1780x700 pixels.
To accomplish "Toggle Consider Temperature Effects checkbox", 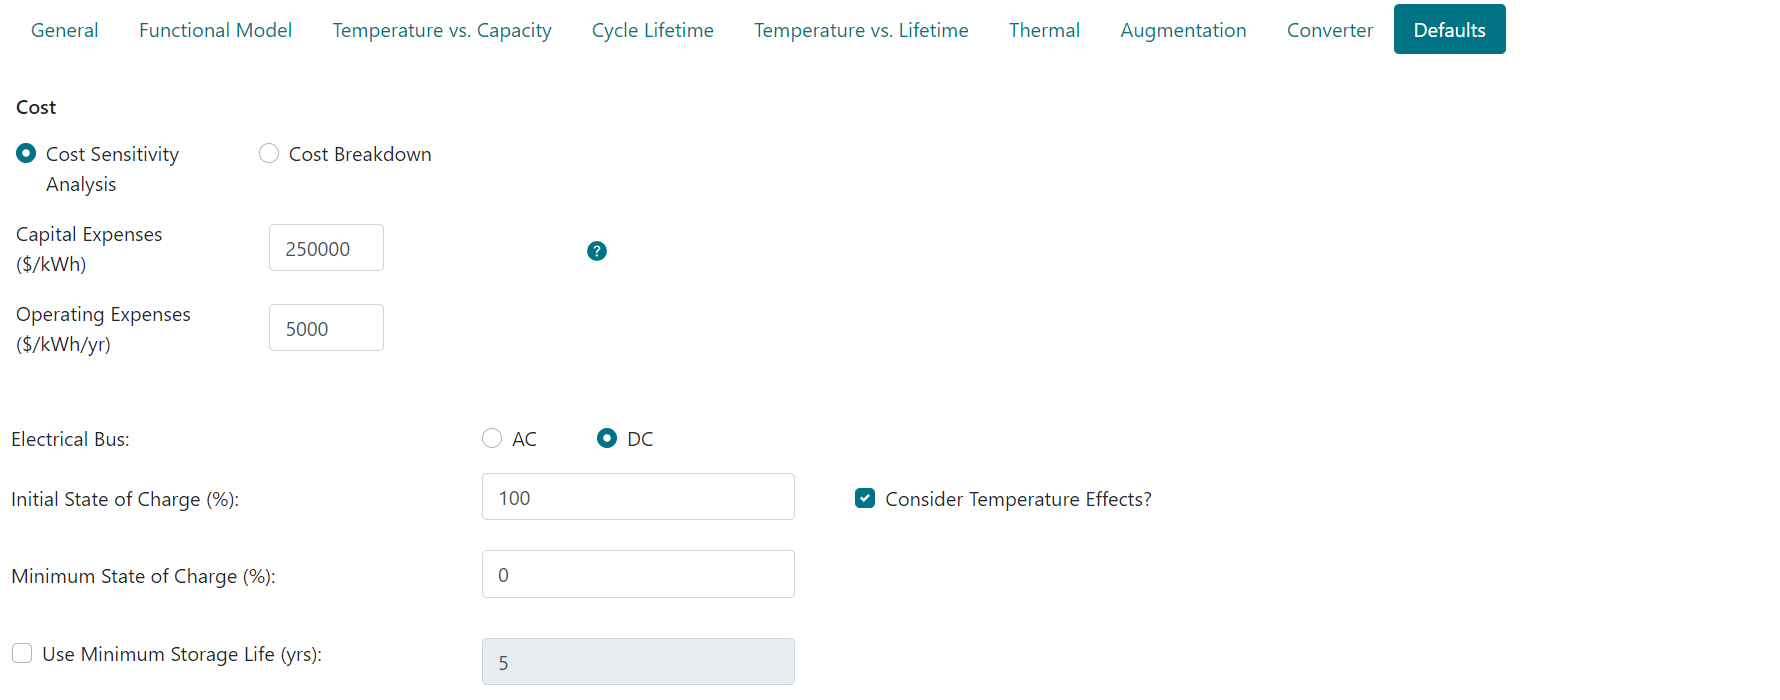I will (865, 498).
